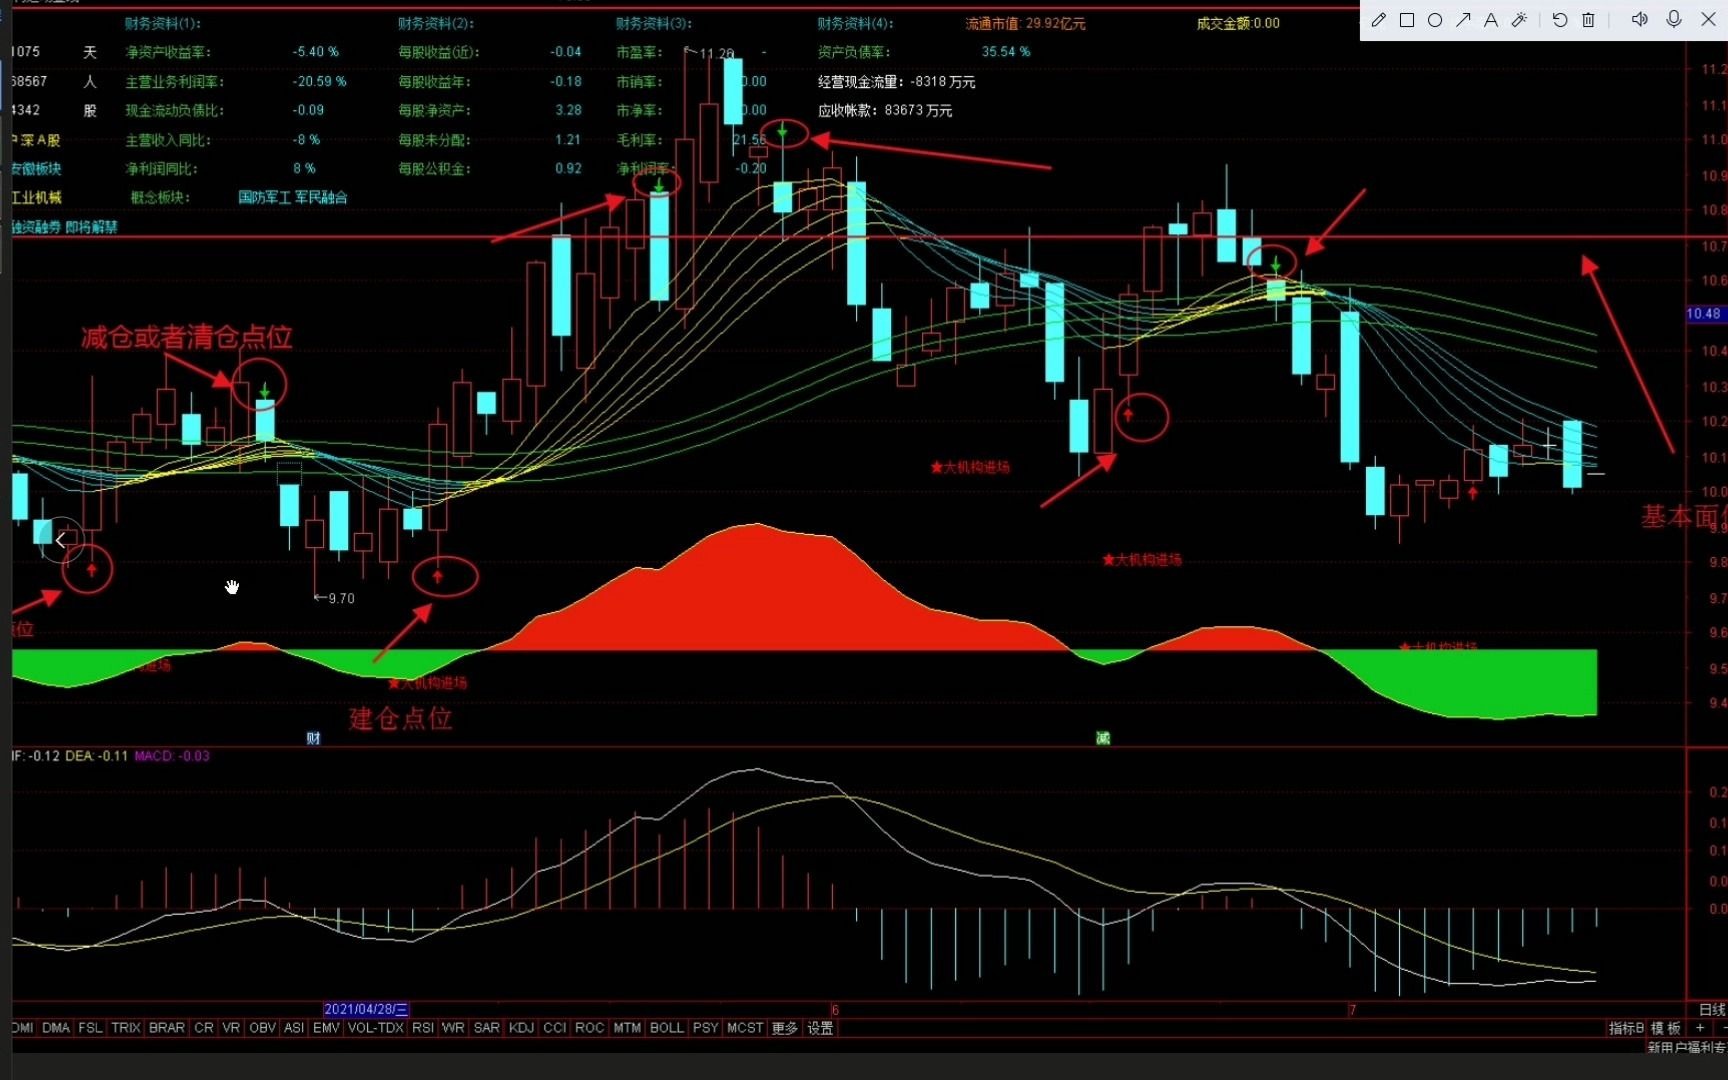
Task: Select the rectangle annotation tool
Action: 1407,20
